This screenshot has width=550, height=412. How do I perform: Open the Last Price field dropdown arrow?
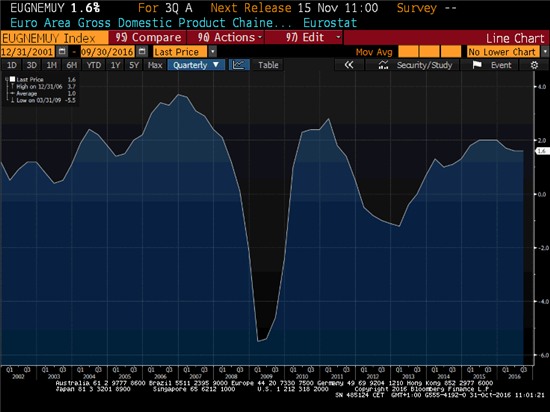click(213, 52)
